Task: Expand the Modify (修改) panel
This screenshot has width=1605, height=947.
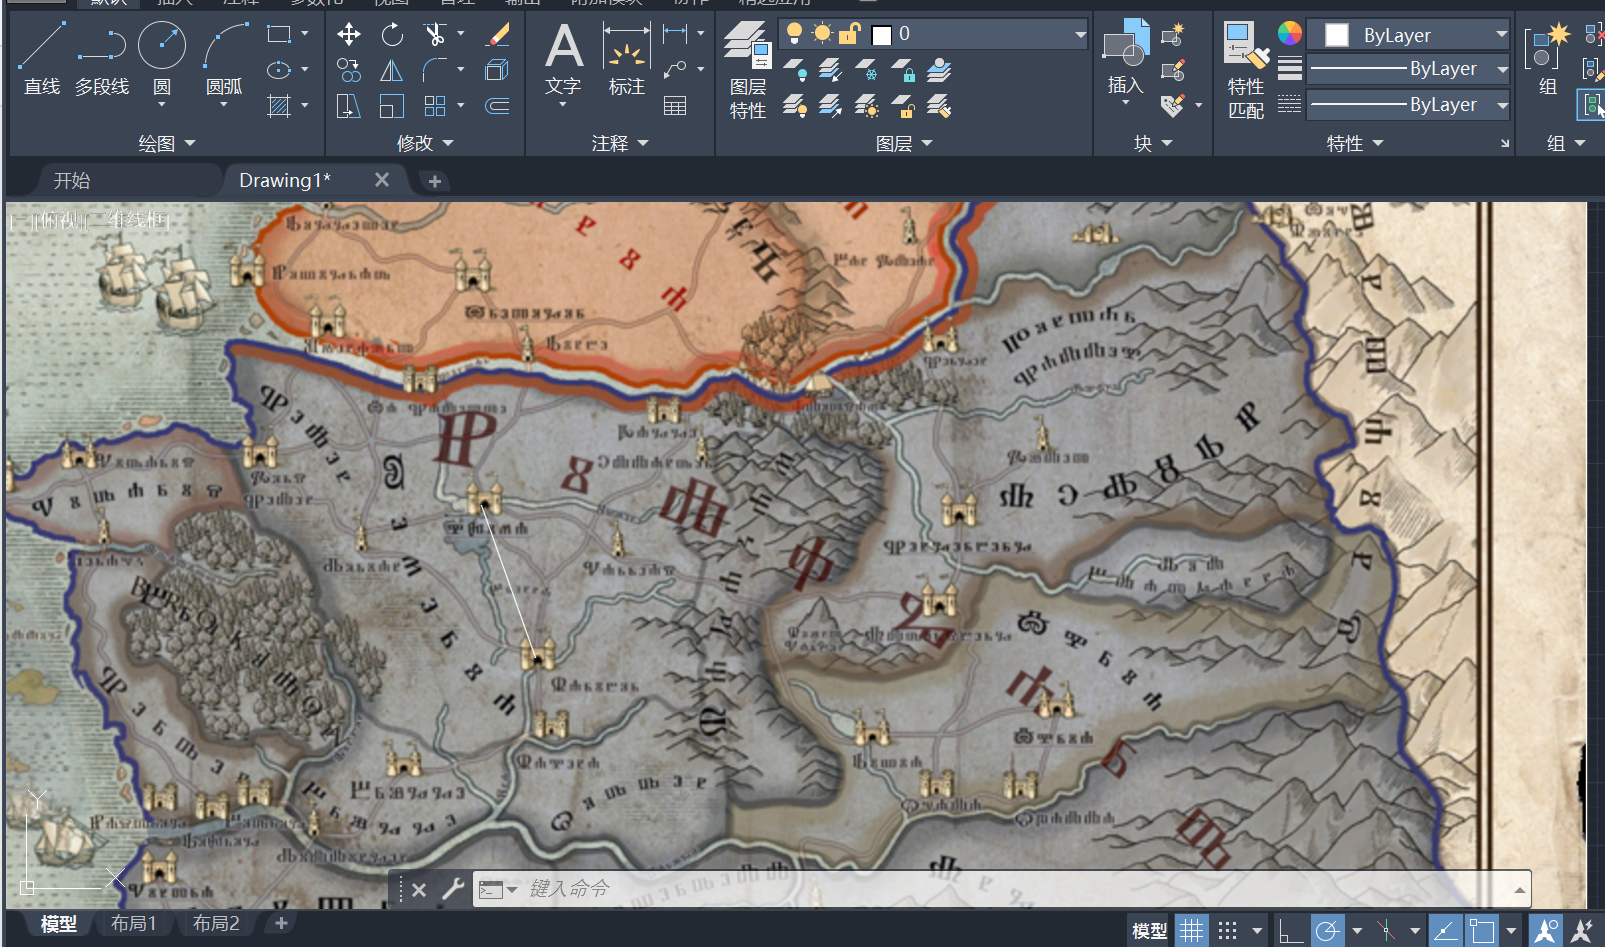Action: tap(425, 143)
